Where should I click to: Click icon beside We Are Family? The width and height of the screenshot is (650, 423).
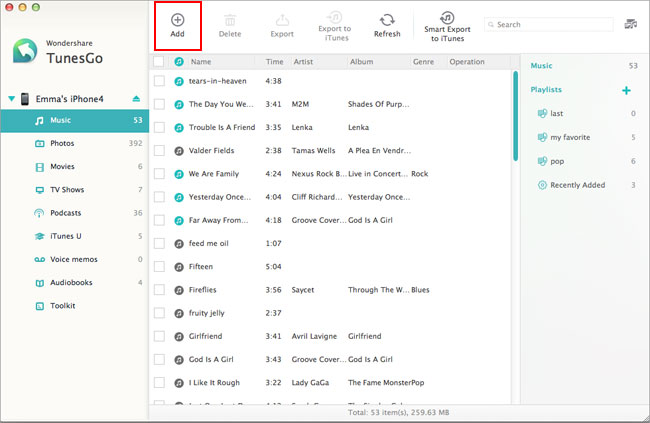tap(179, 174)
